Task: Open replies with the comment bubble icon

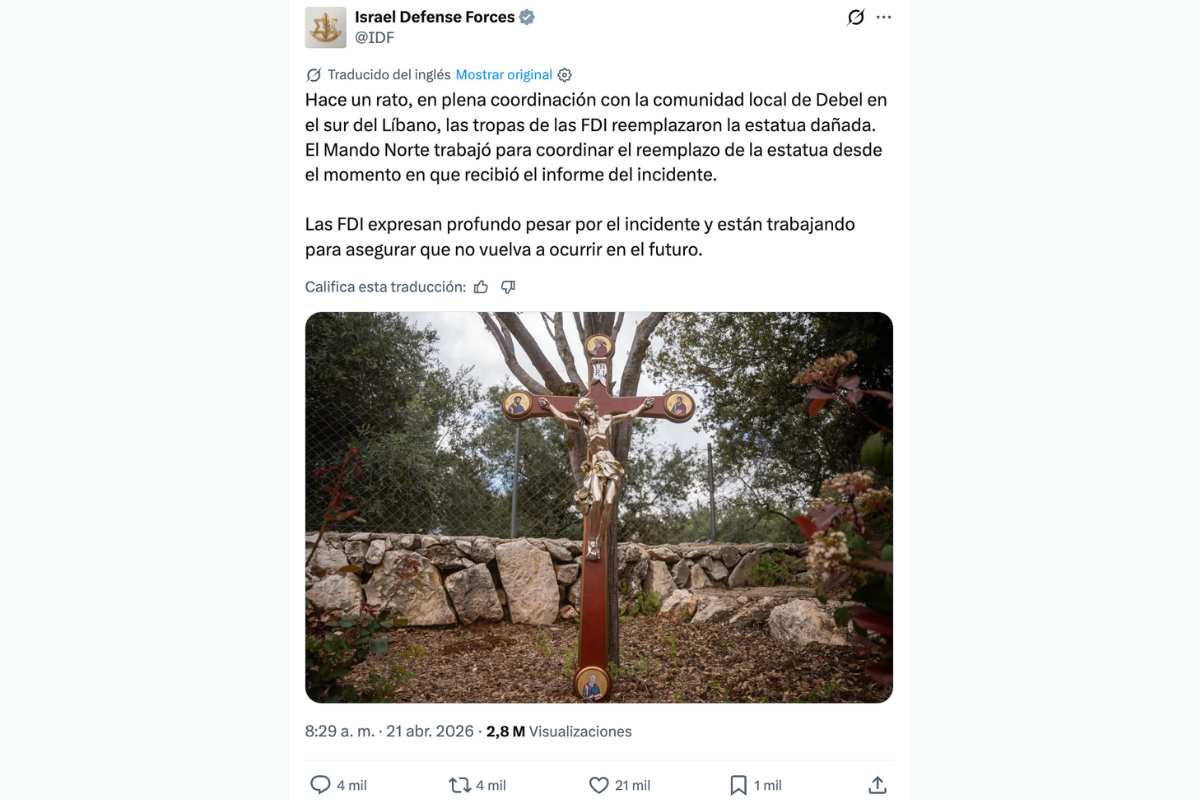Action: click(x=318, y=784)
